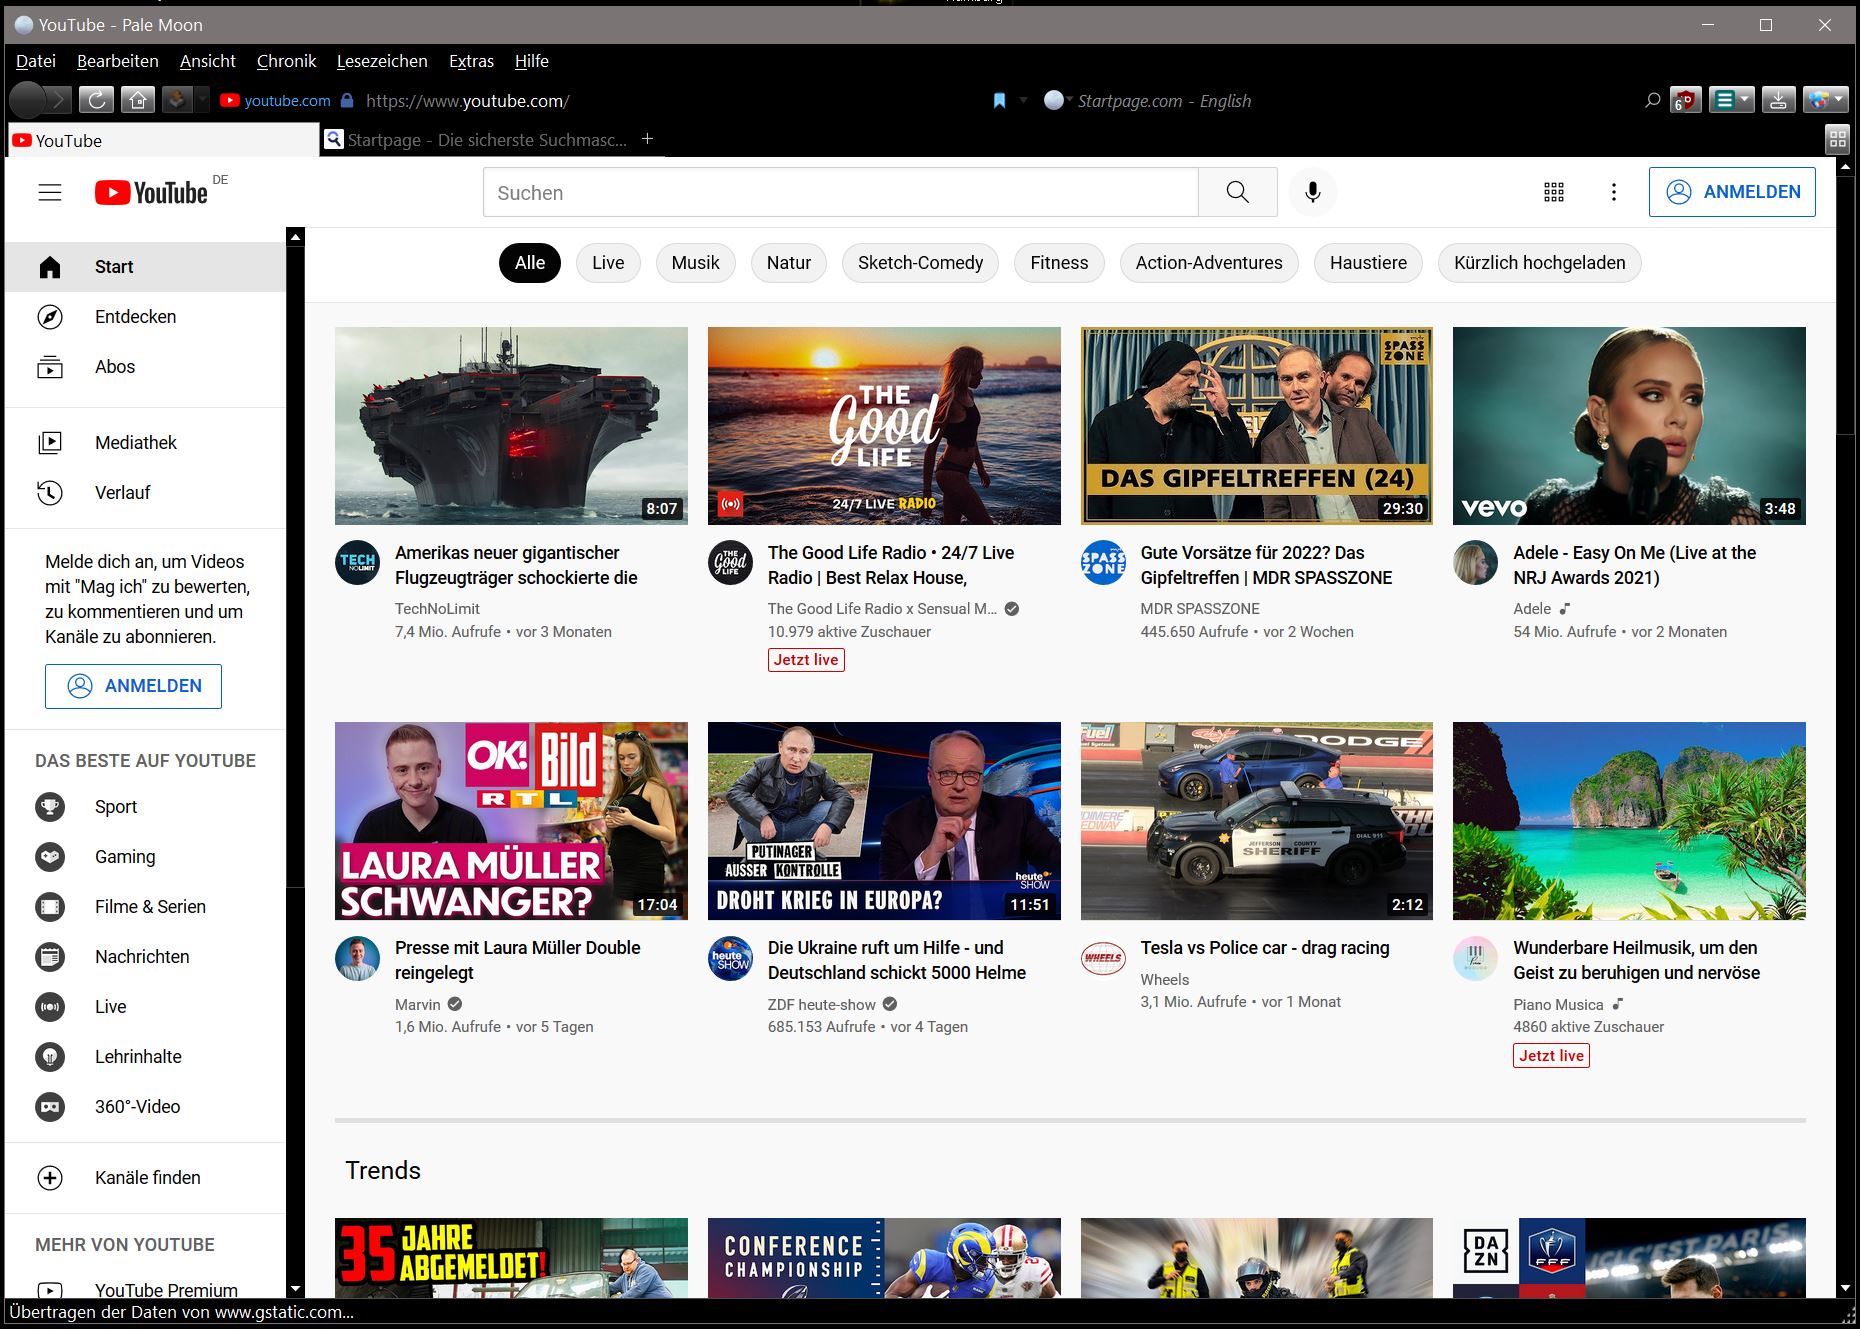Select the Alle filter chip

point(530,263)
